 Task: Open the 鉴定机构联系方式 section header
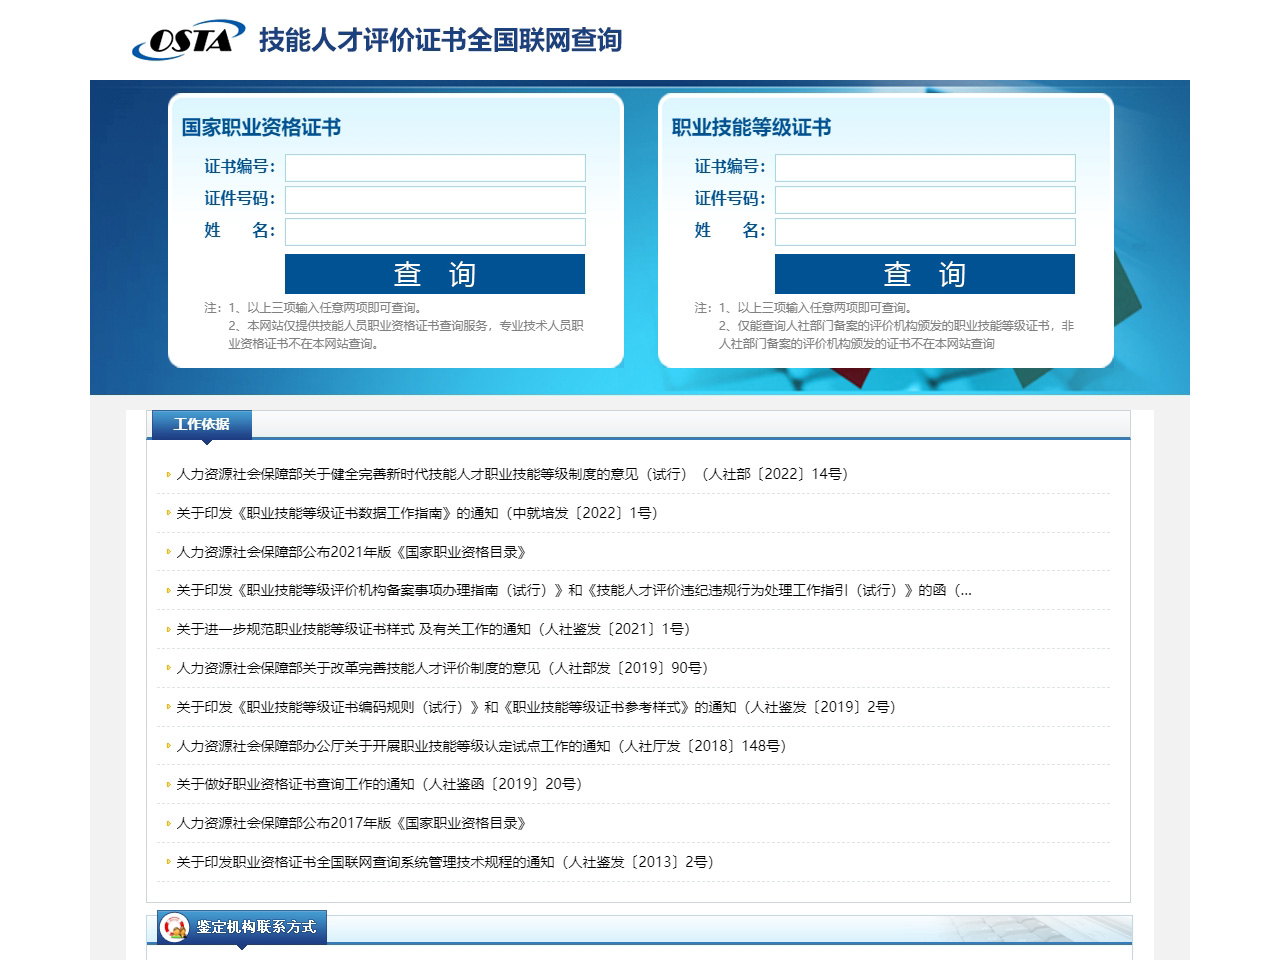tap(253, 927)
